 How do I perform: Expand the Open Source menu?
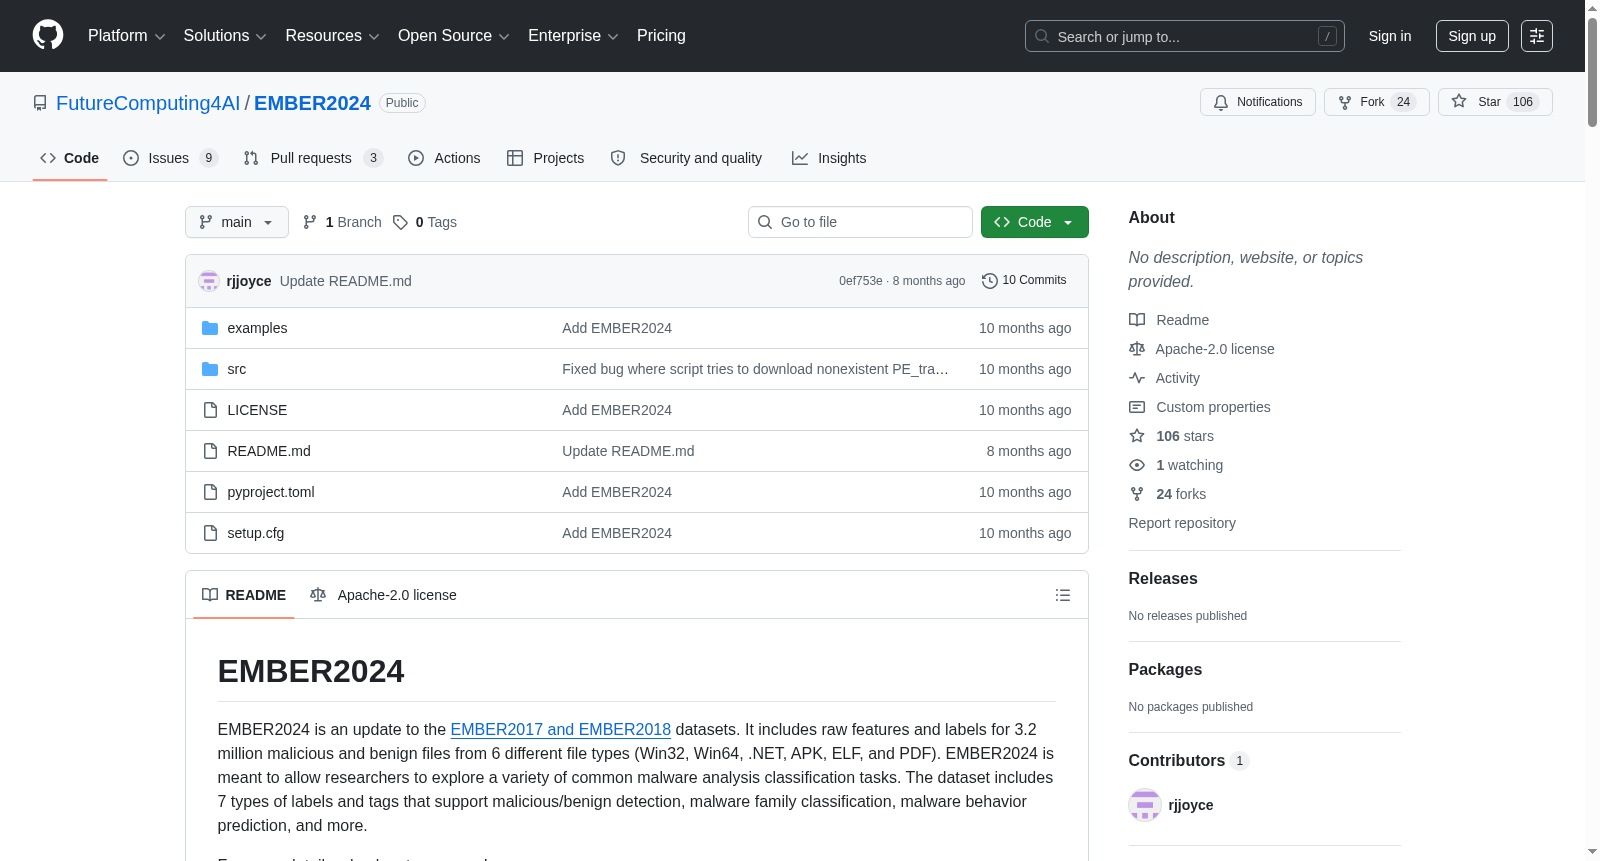click(454, 36)
